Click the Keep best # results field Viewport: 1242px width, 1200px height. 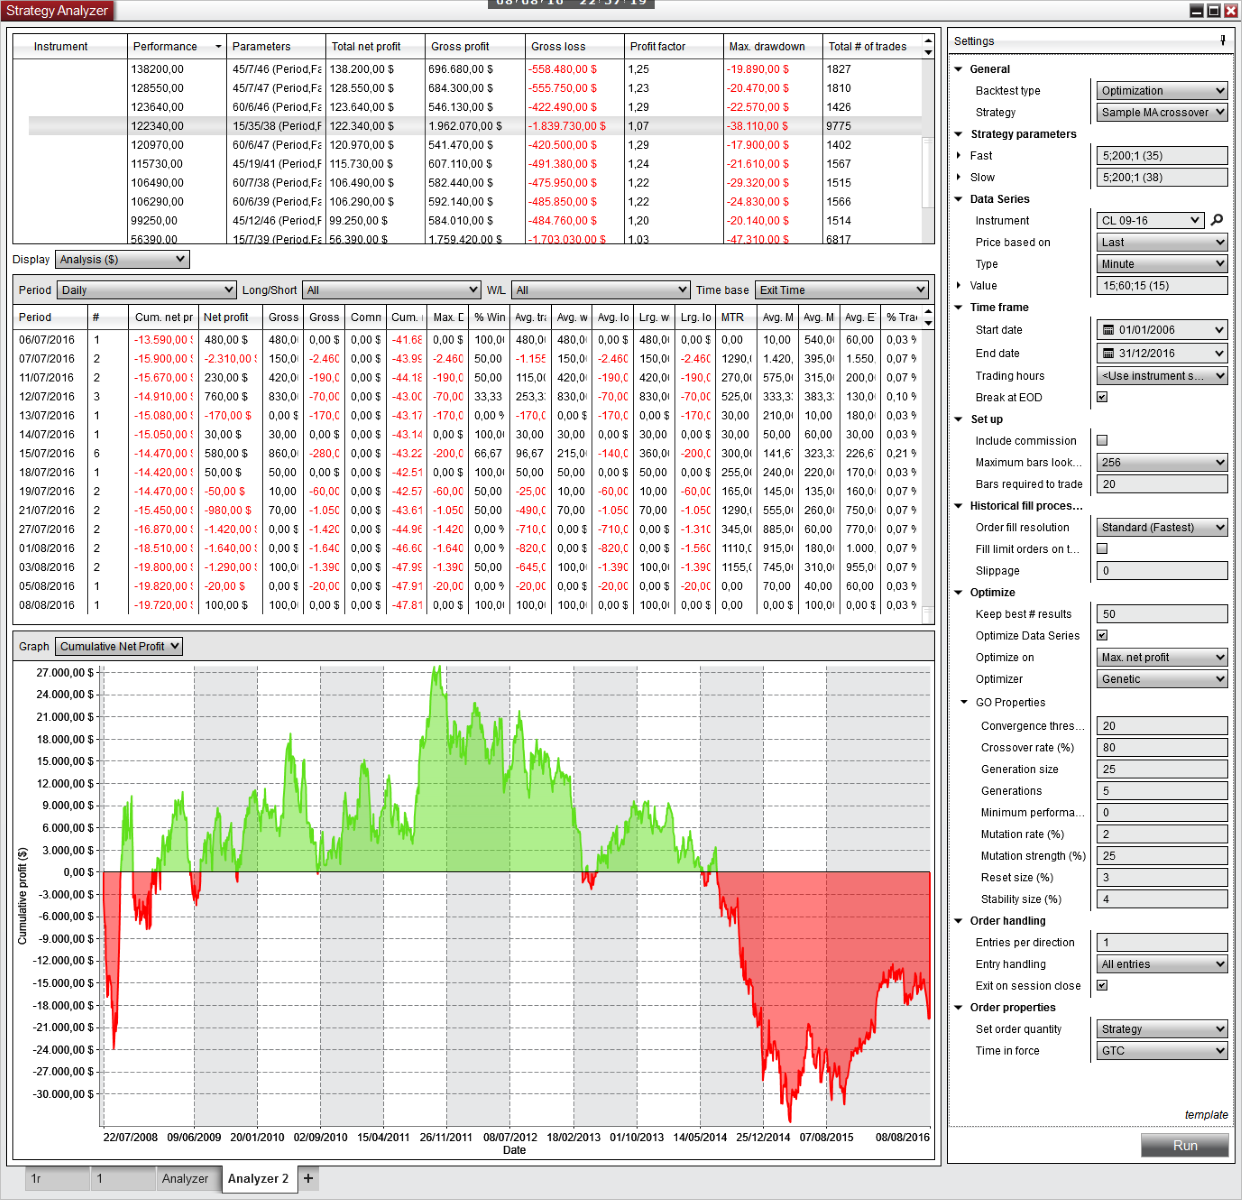coord(1162,614)
